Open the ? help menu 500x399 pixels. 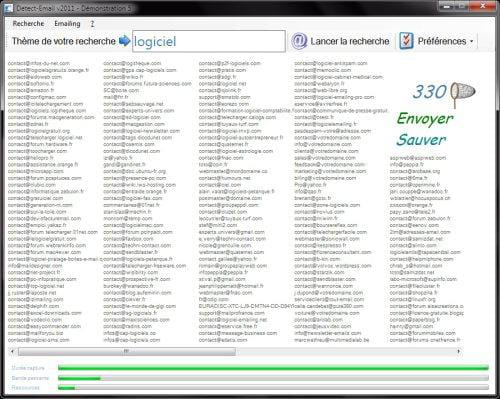(x=92, y=24)
